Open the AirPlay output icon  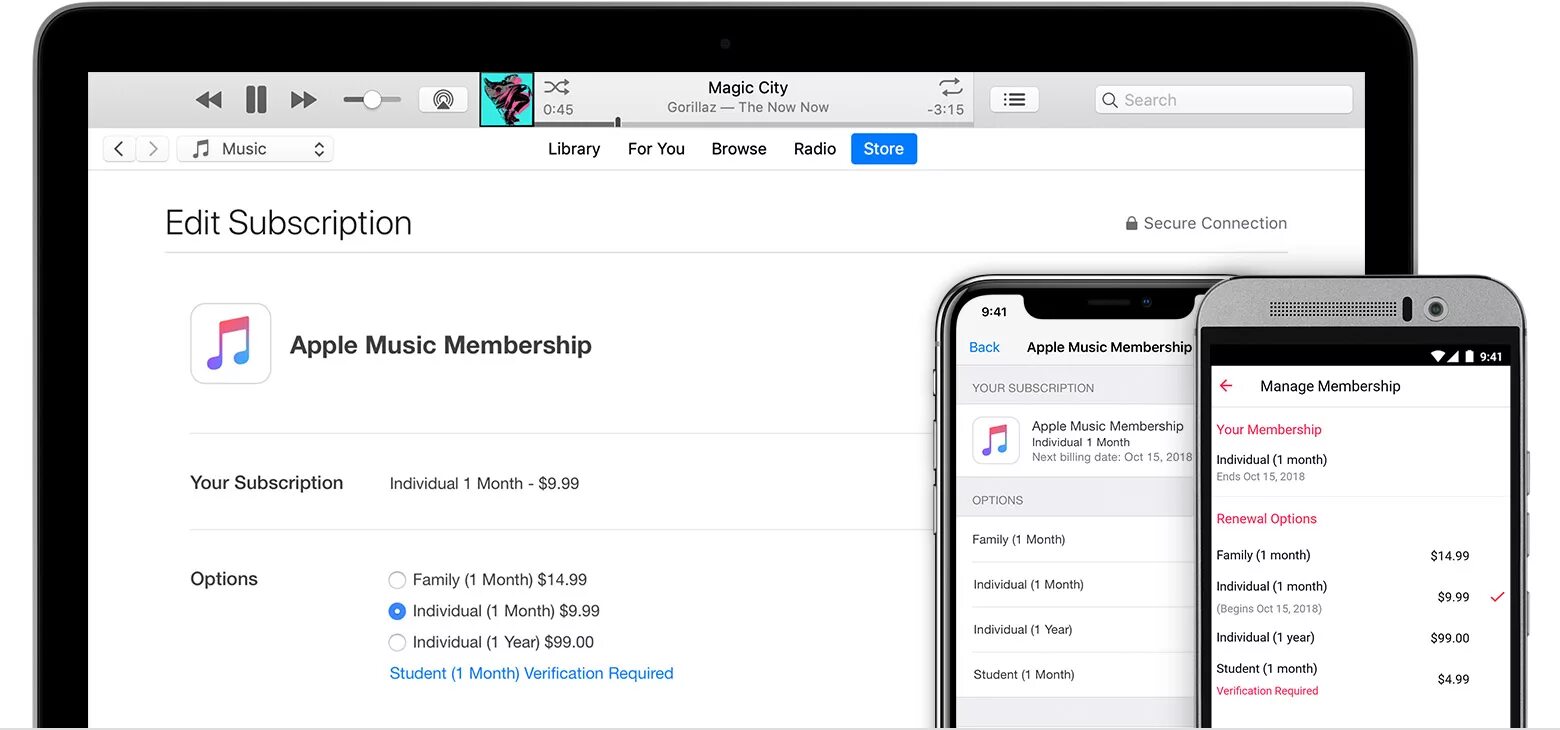(443, 100)
